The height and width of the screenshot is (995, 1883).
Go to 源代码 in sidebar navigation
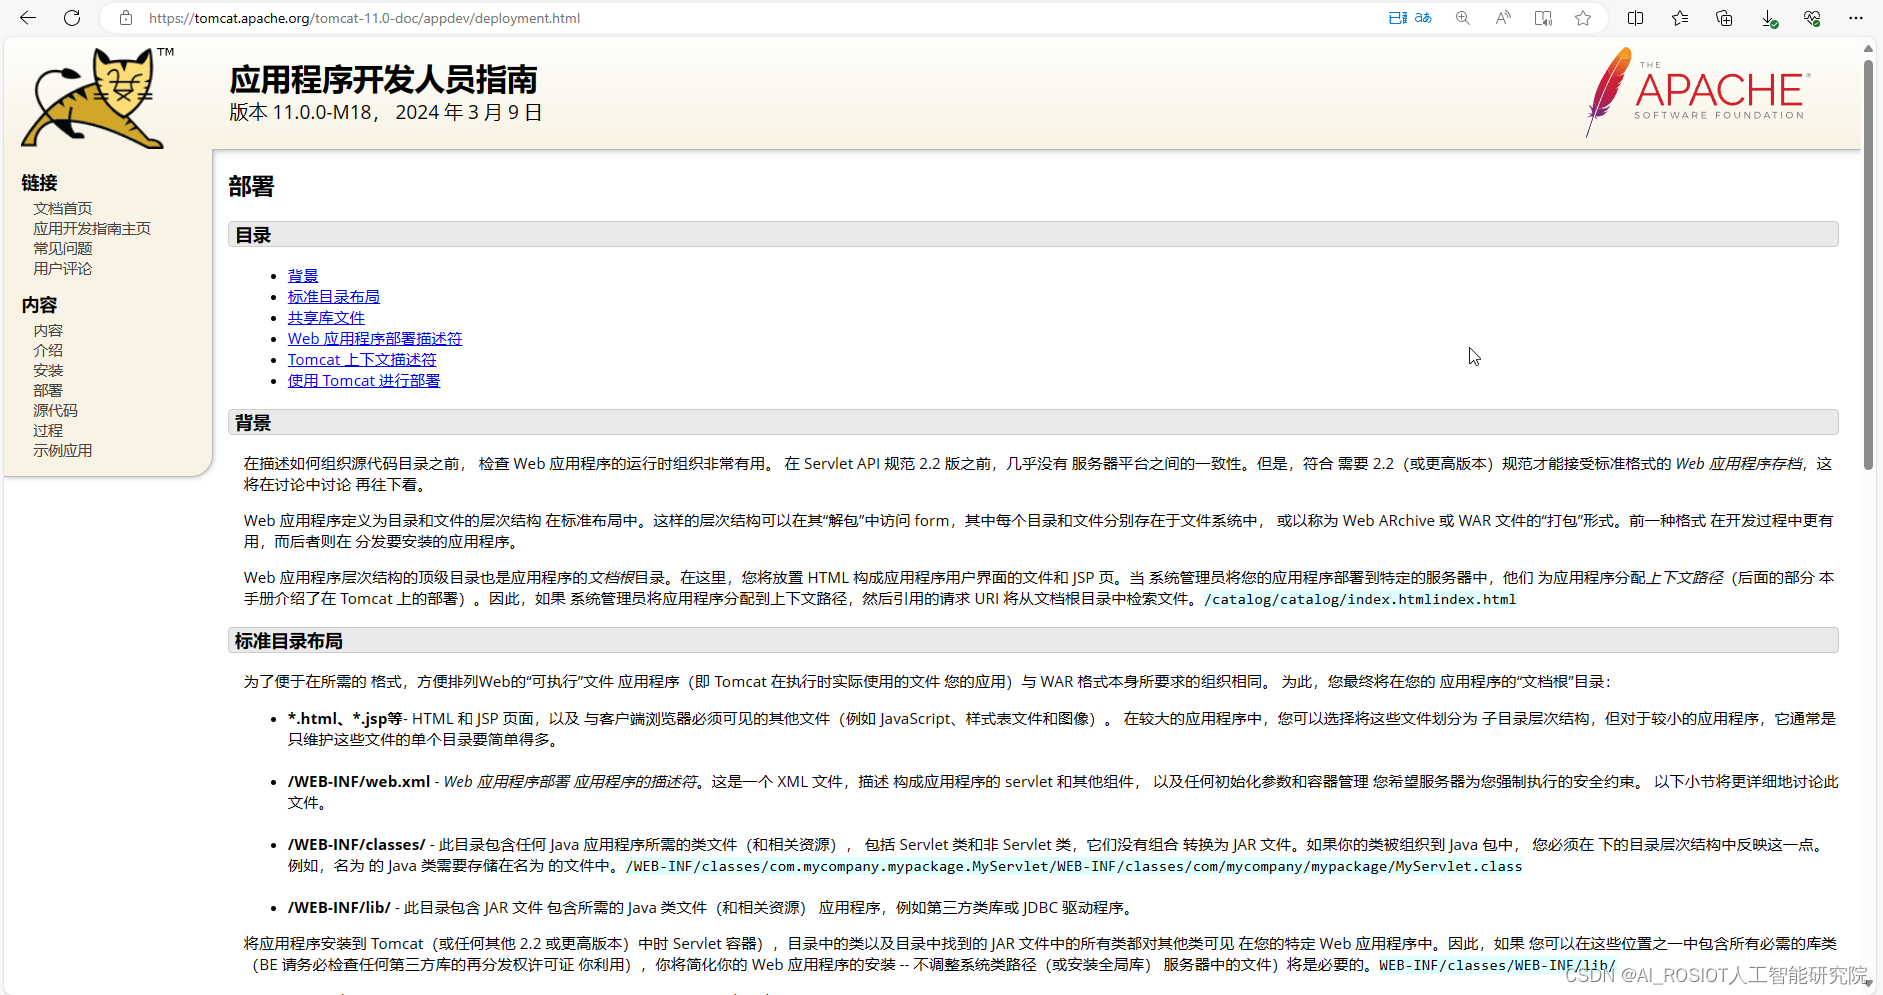(55, 410)
